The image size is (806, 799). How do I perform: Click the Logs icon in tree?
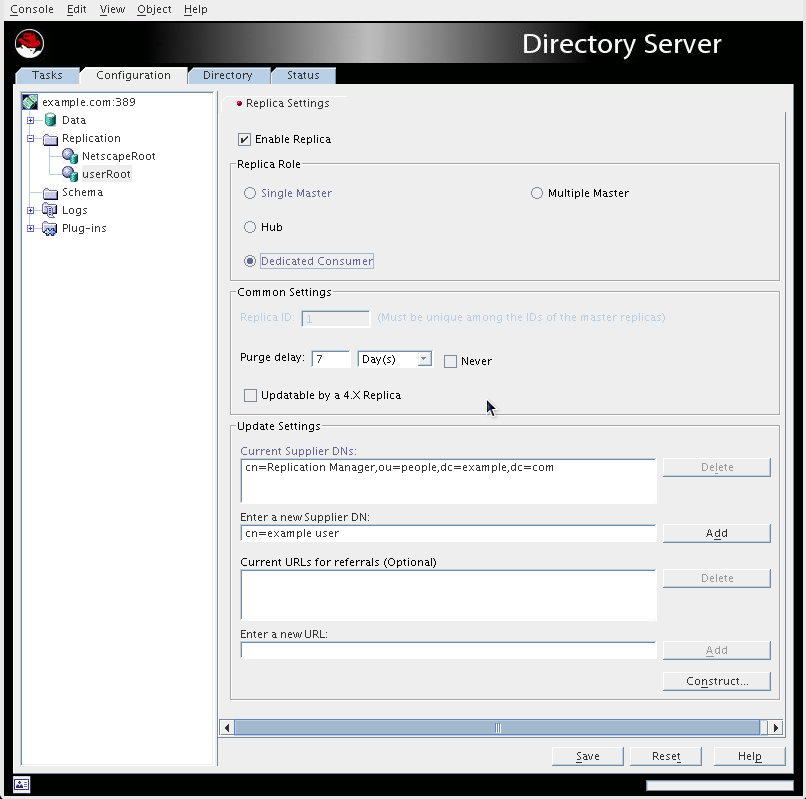50,210
